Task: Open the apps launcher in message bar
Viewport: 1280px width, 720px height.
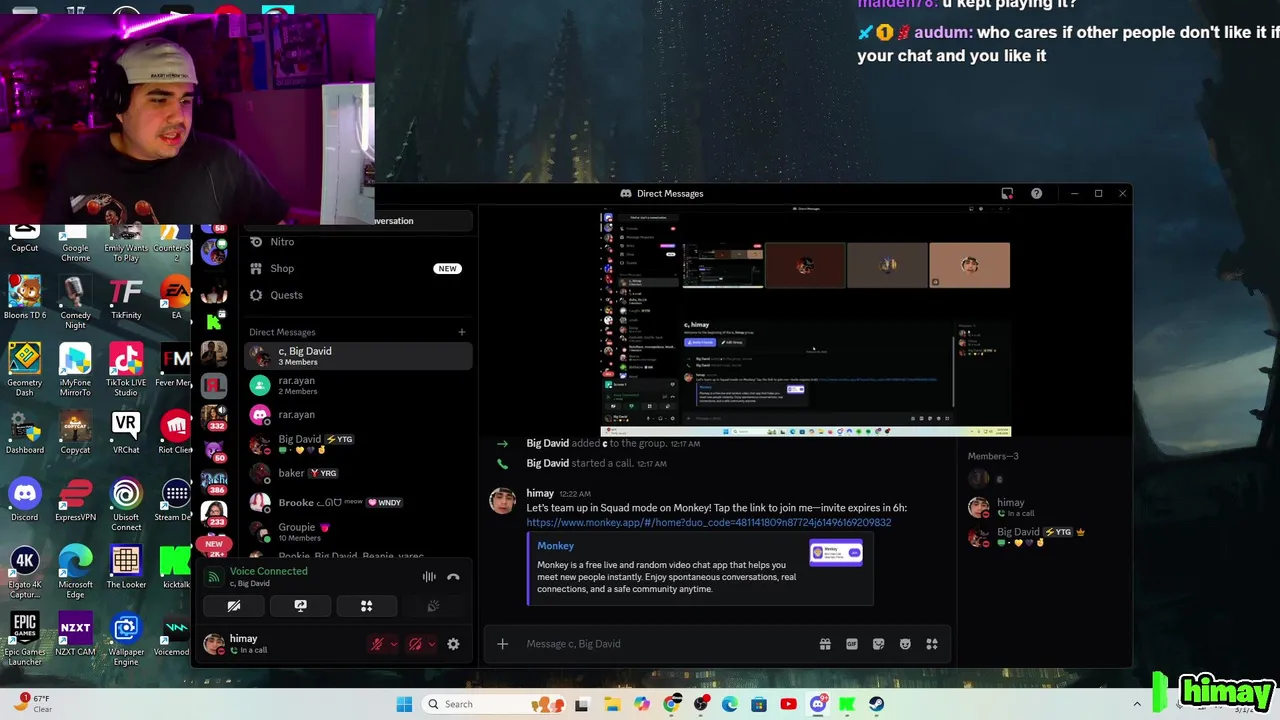Action: [x=932, y=644]
